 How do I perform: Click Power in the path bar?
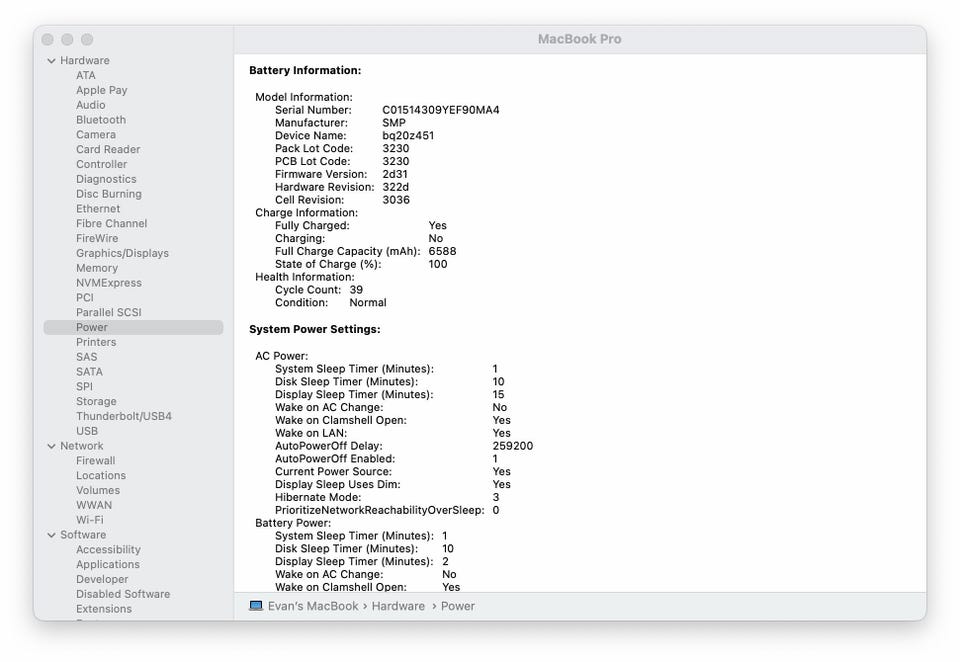[x=458, y=606]
